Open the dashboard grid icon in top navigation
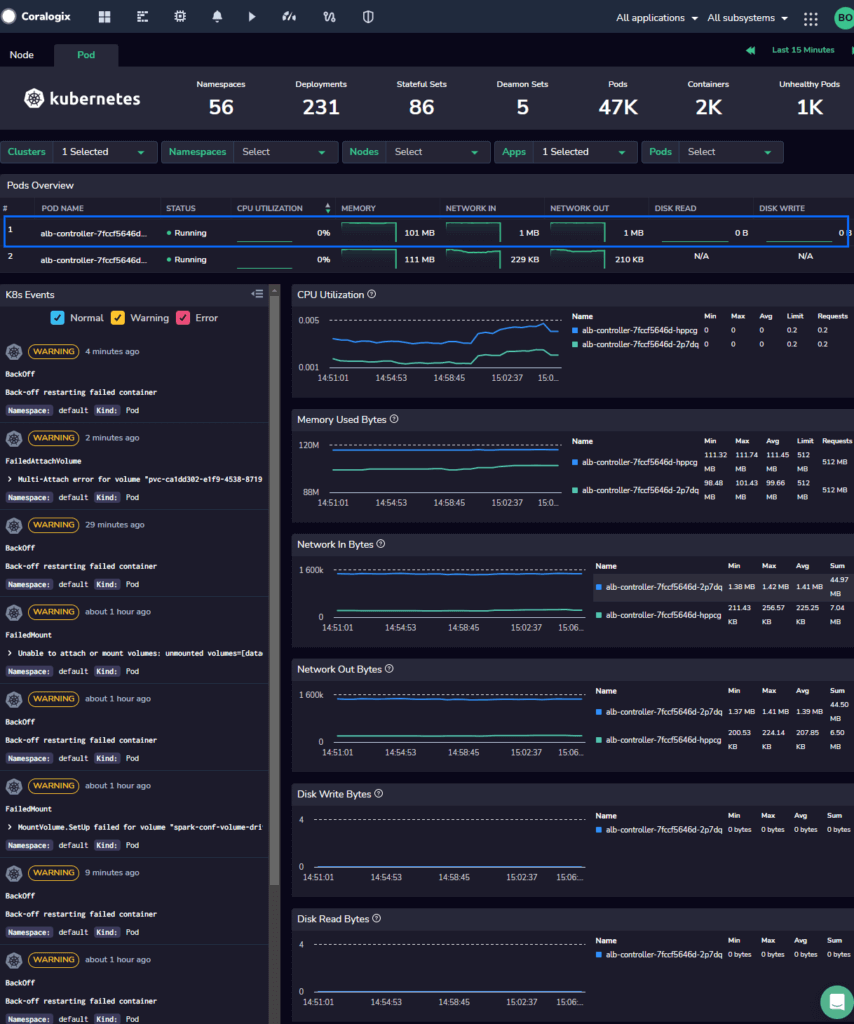The height and width of the screenshot is (1024, 854). pos(104,17)
